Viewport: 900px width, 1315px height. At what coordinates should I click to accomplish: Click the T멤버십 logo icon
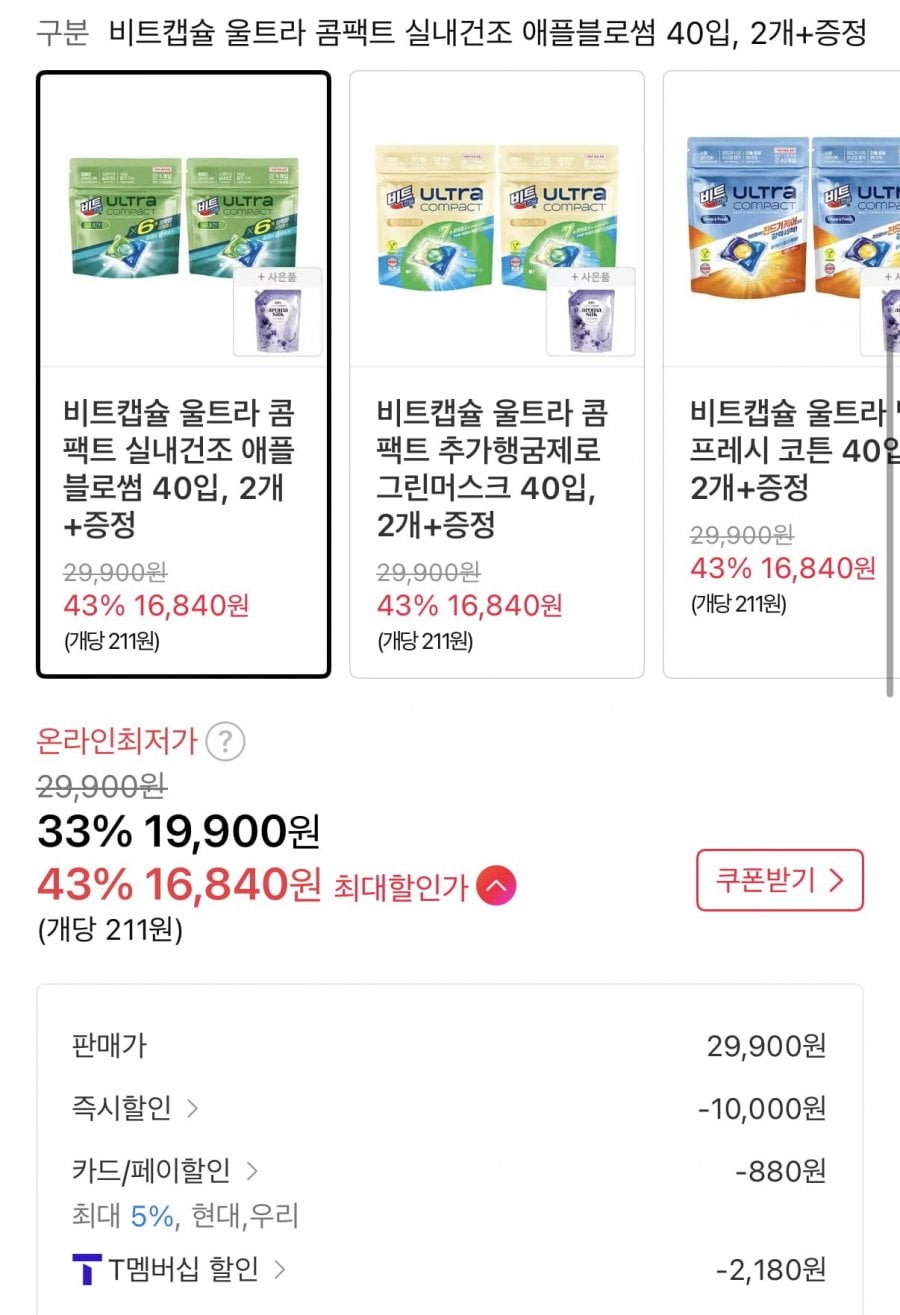[x=87, y=1270]
